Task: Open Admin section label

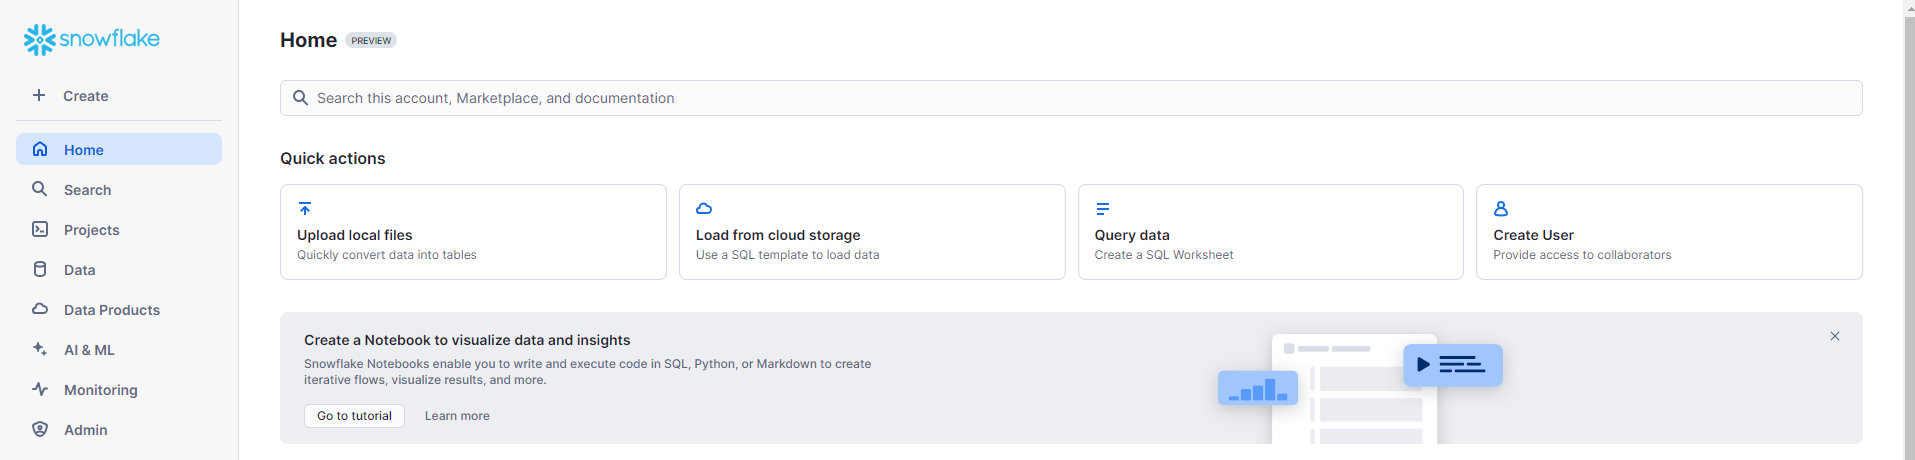Action: click(86, 430)
